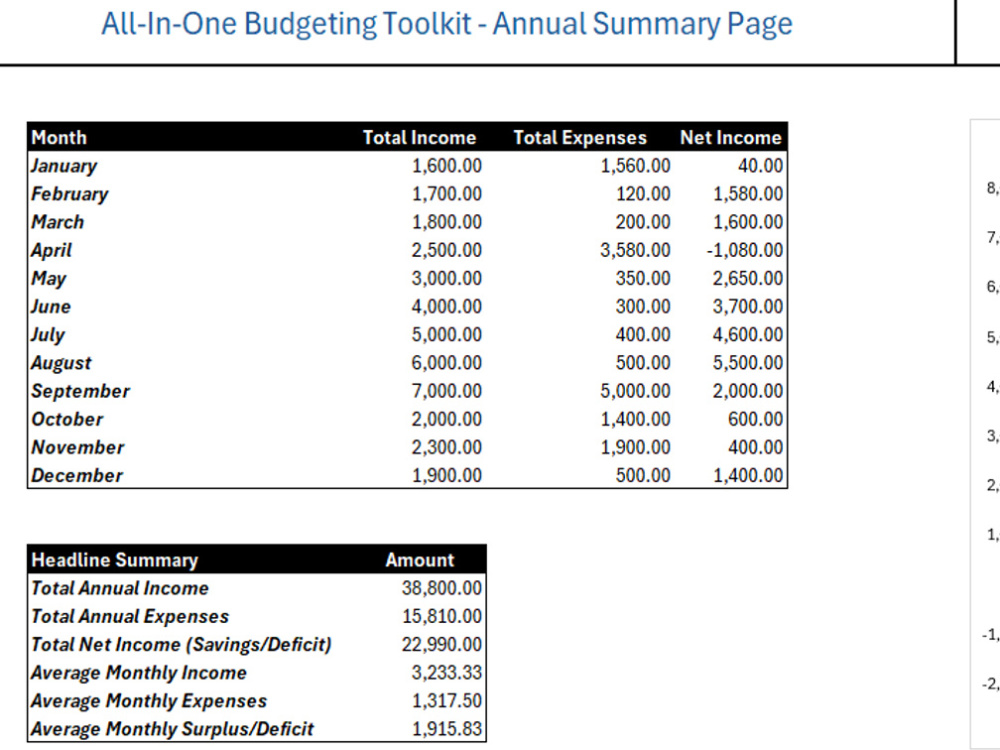Select the 'Amount' header cell
This screenshot has width=1000, height=750.
pyautogui.click(x=420, y=560)
